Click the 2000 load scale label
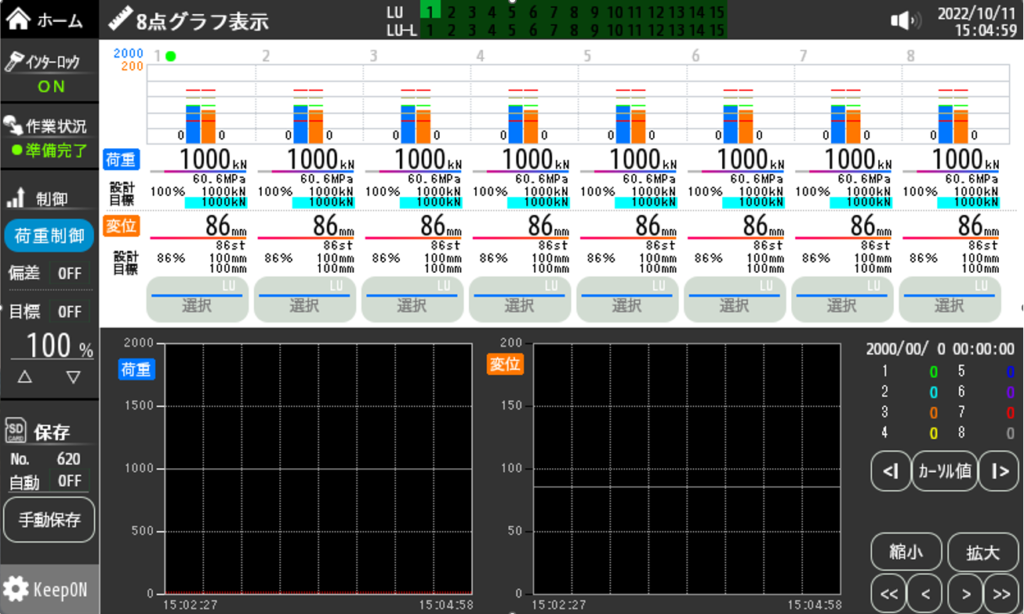1024x614 pixels. pyautogui.click(x=128, y=54)
